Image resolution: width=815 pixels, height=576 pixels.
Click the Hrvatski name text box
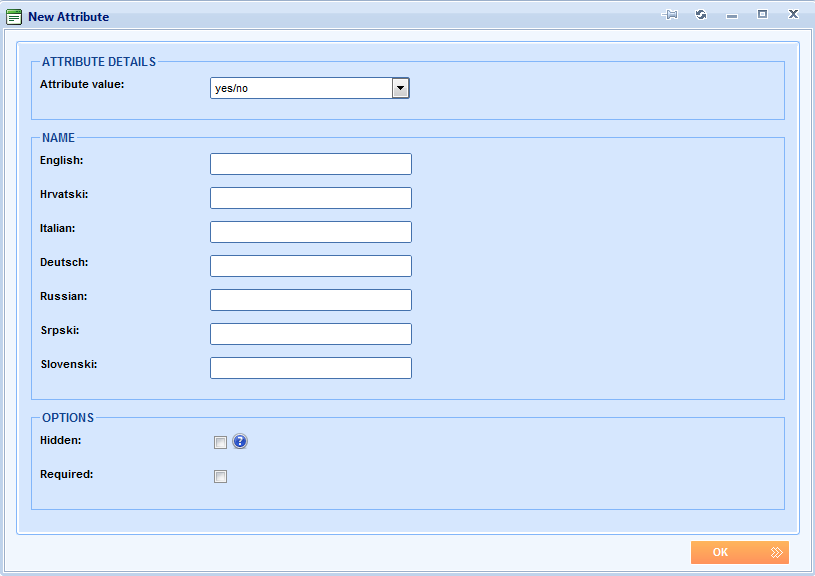(x=311, y=198)
